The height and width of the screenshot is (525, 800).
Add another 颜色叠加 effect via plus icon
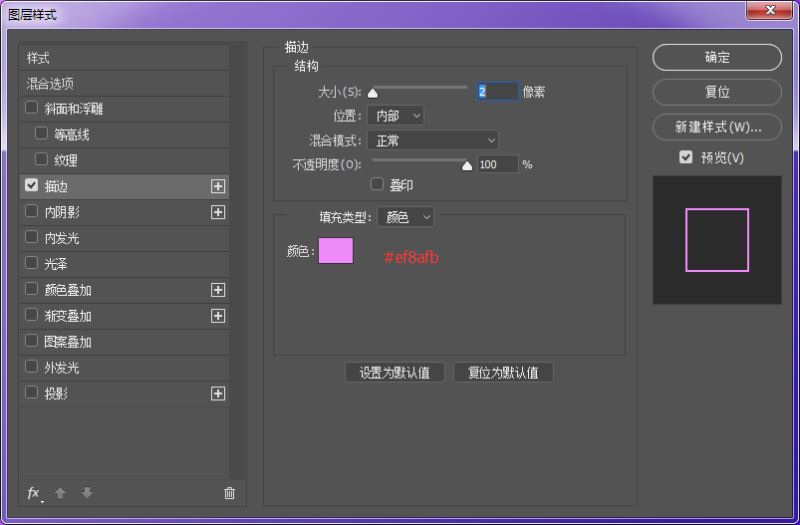pyautogui.click(x=218, y=290)
